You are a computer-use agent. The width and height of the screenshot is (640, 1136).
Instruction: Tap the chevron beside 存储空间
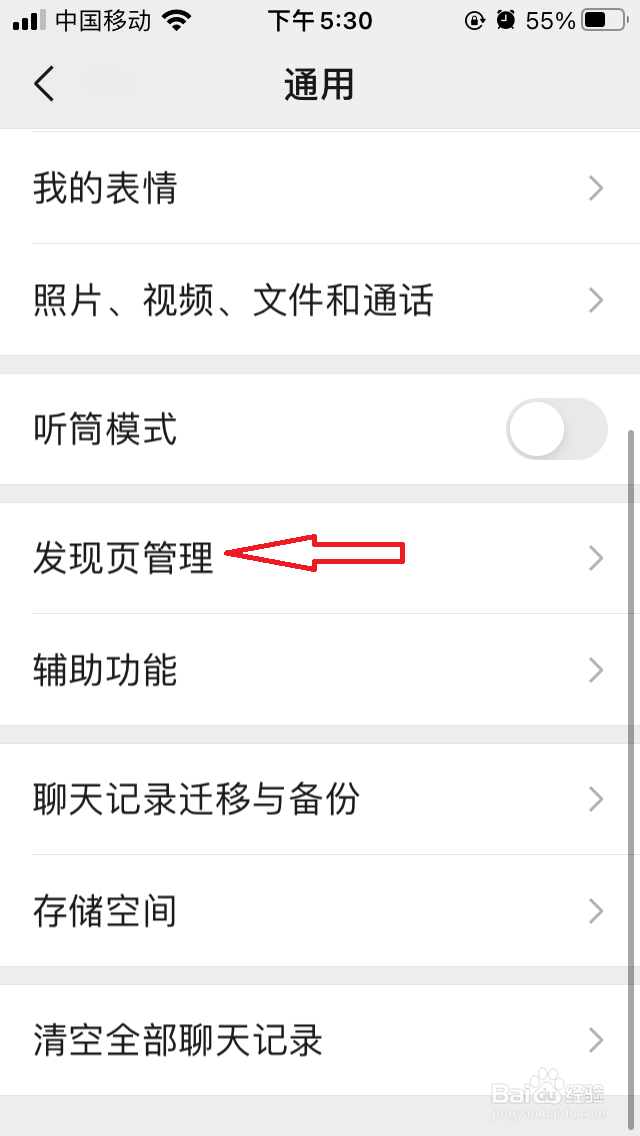click(x=596, y=911)
